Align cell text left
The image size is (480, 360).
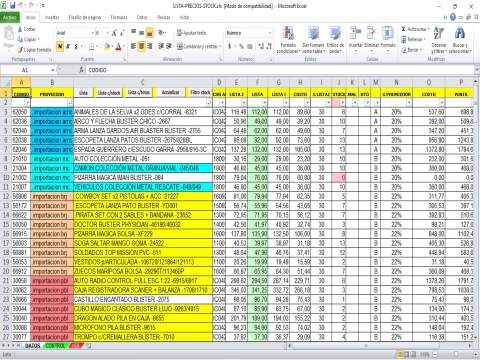[x=133, y=46]
